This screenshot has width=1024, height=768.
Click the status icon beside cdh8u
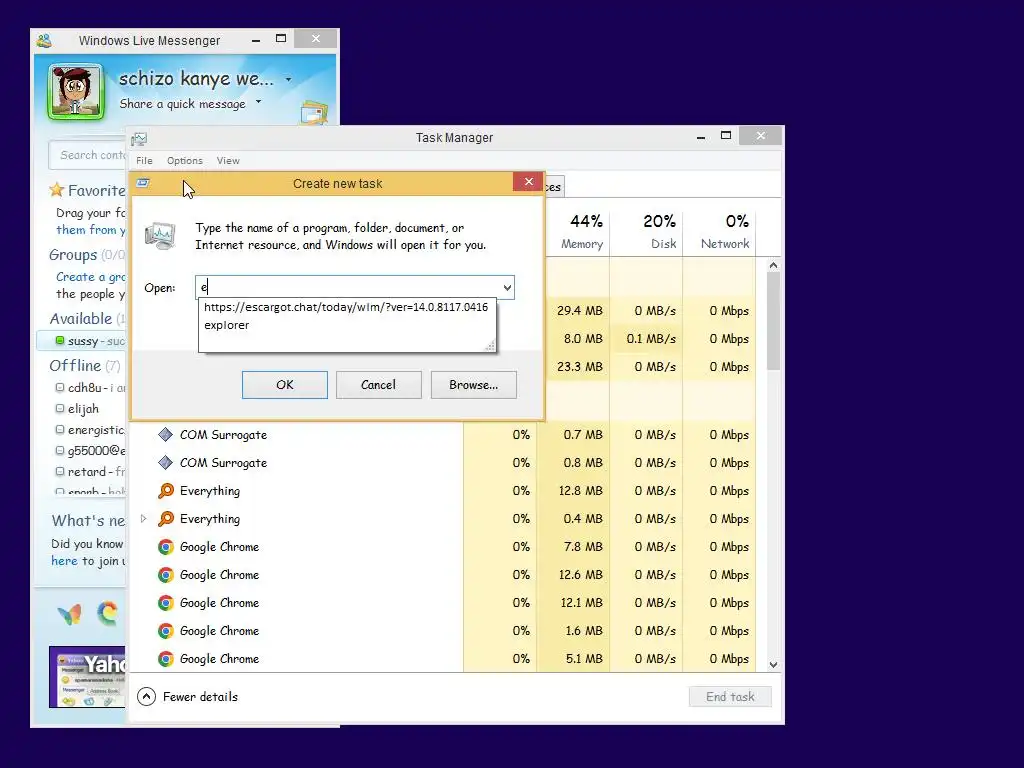(60, 387)
